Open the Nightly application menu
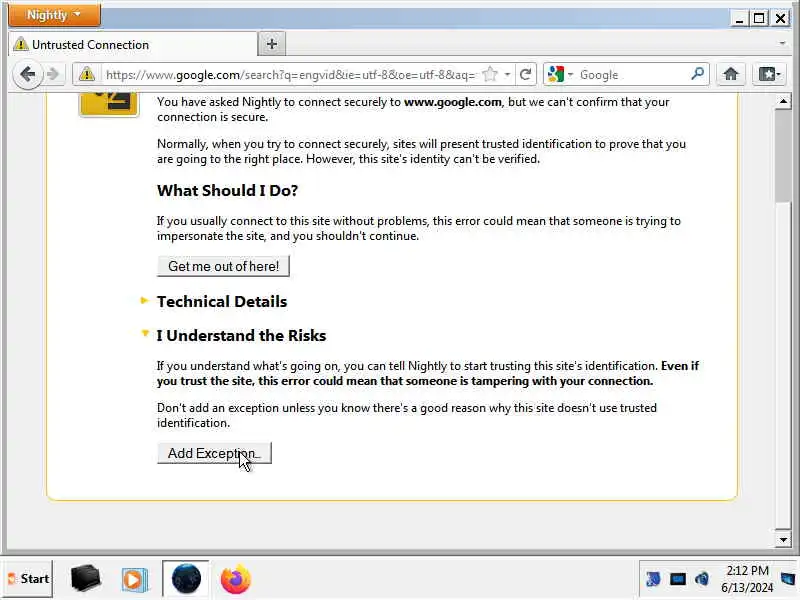Image resolution: width=800 pixels, height=600 pixels. click(54, 15)
